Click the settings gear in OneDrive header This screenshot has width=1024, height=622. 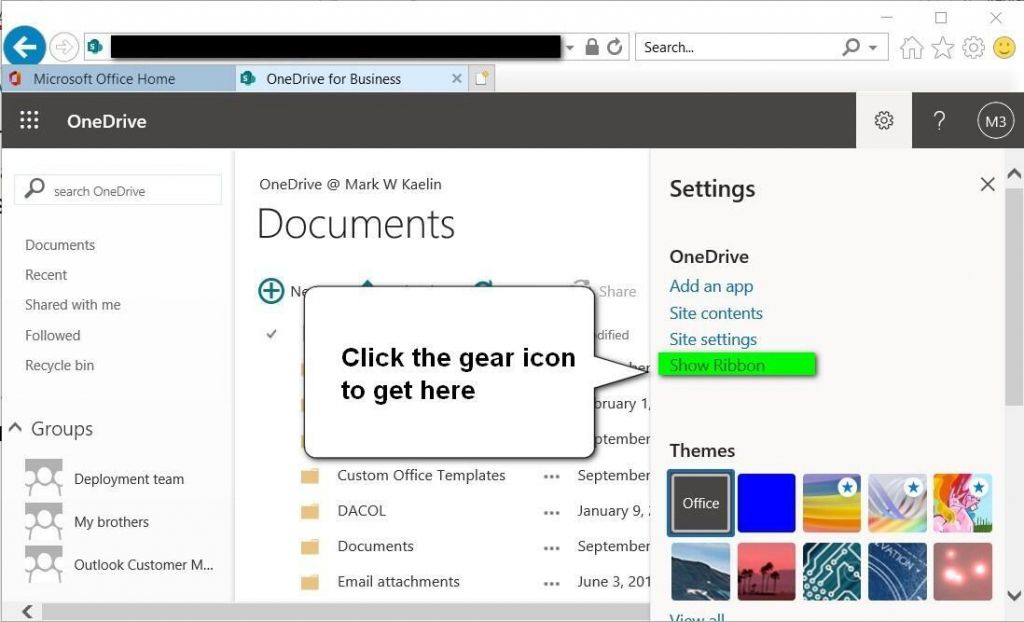883,121
